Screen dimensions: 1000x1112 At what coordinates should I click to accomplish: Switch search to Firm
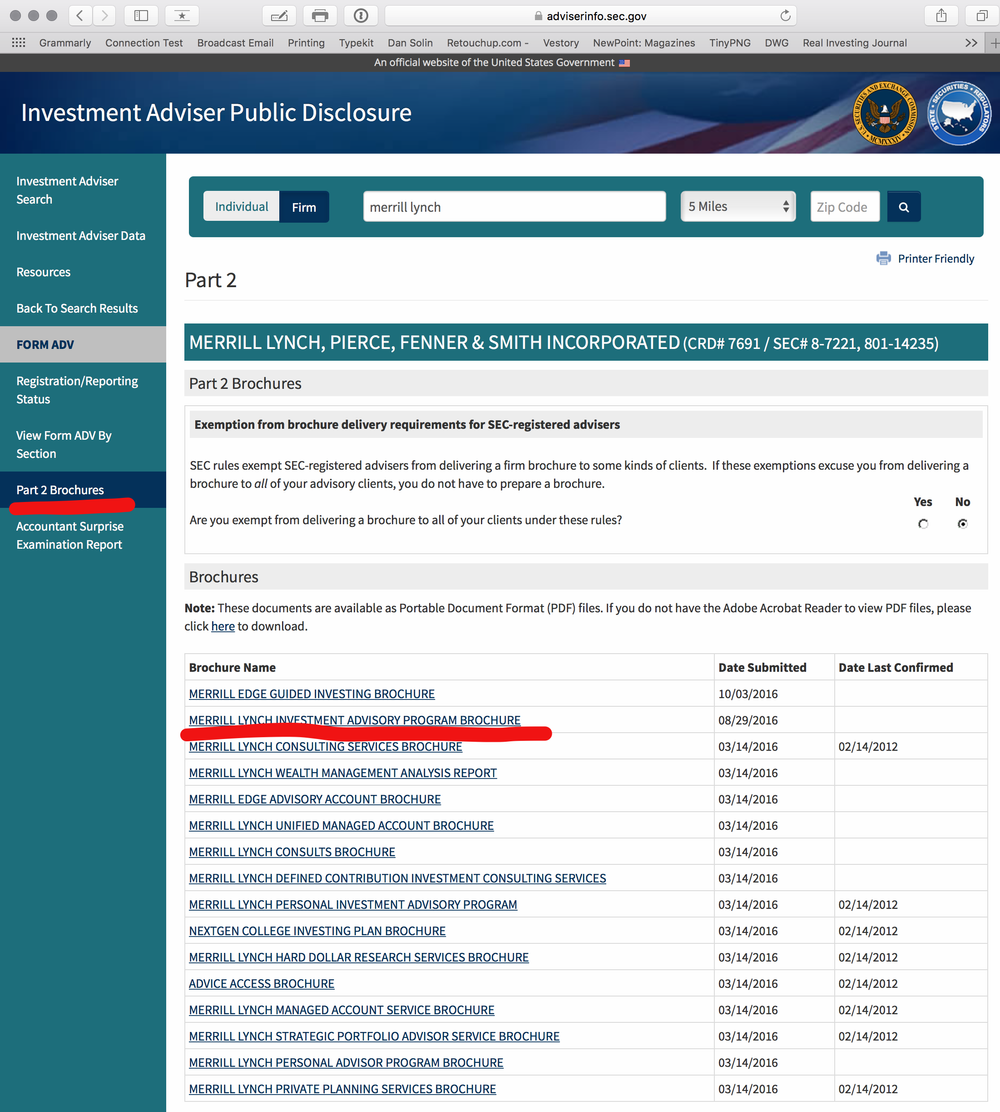(x=304, y=207)
